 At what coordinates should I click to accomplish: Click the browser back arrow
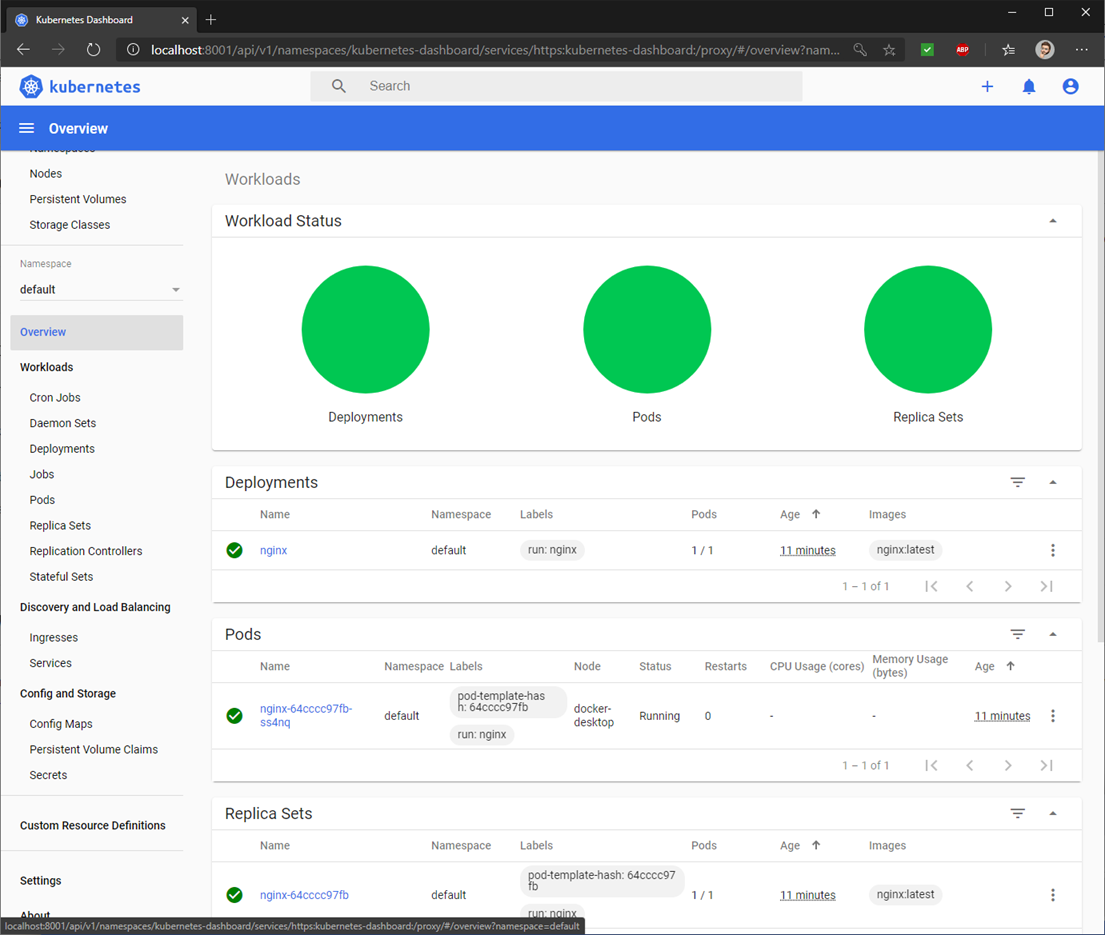click(x=23, y=49)
